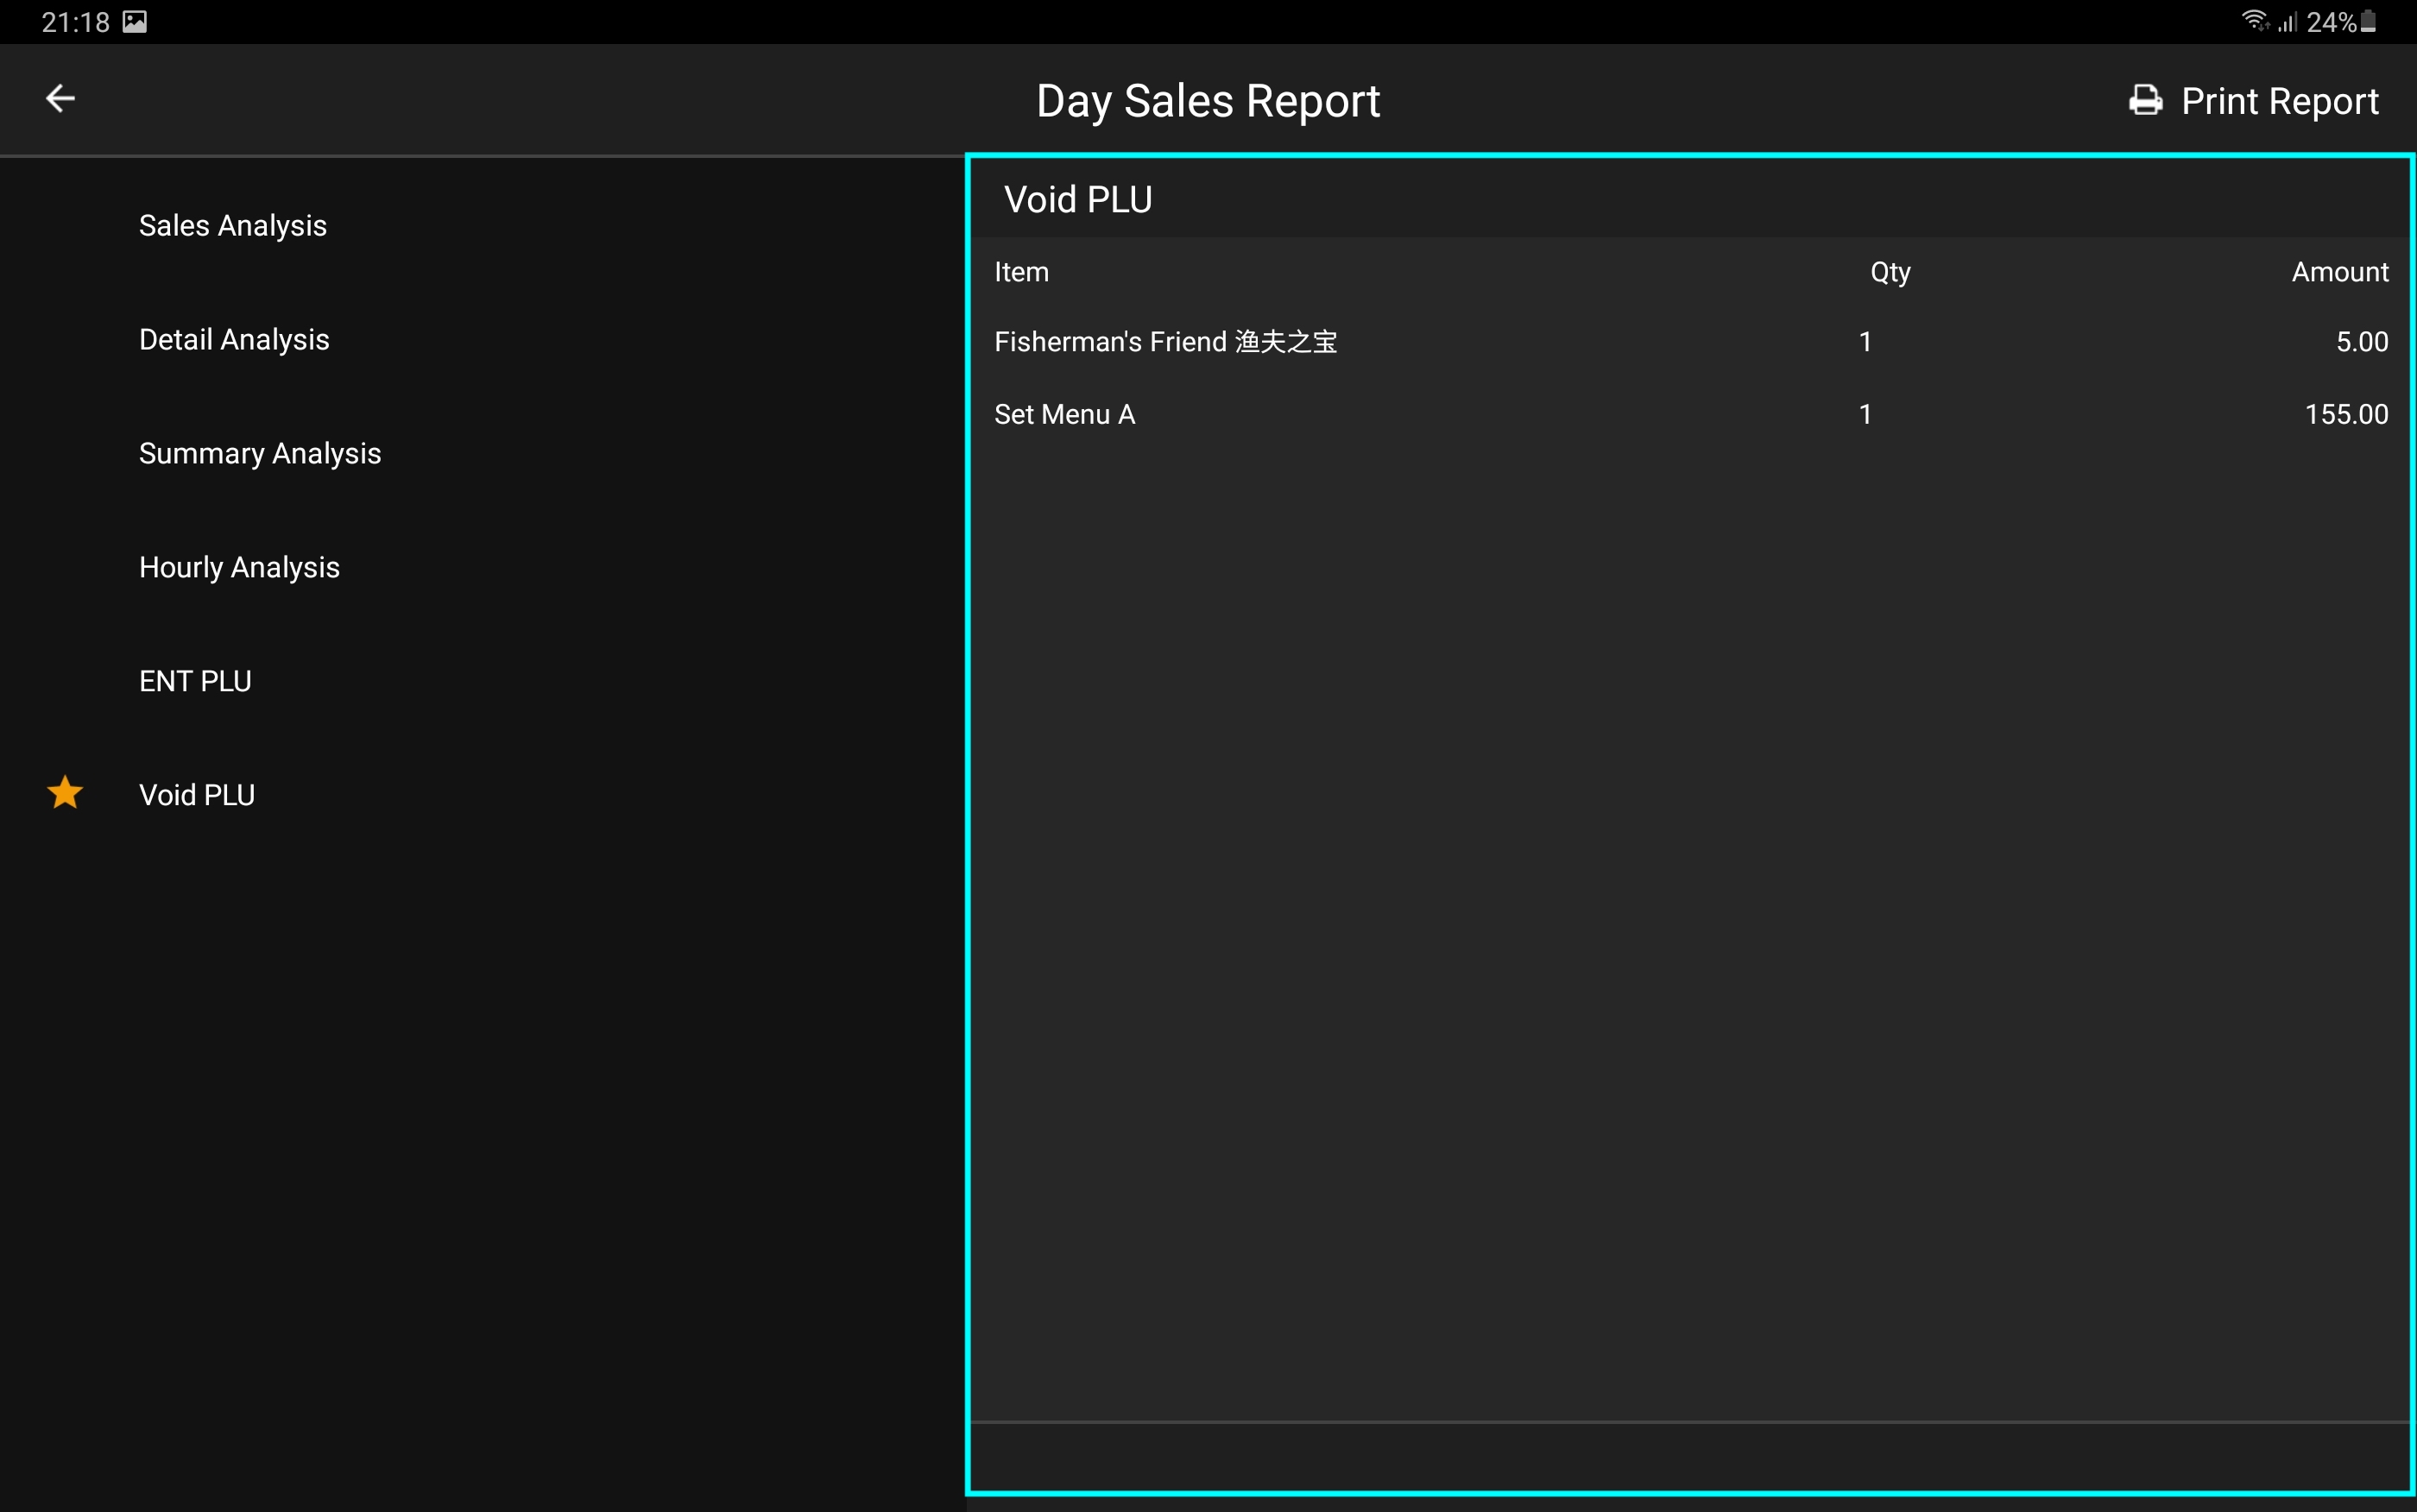Select the ENT PLU menu item
The image size is (2417, 1512).
click(x=195, y=681)
